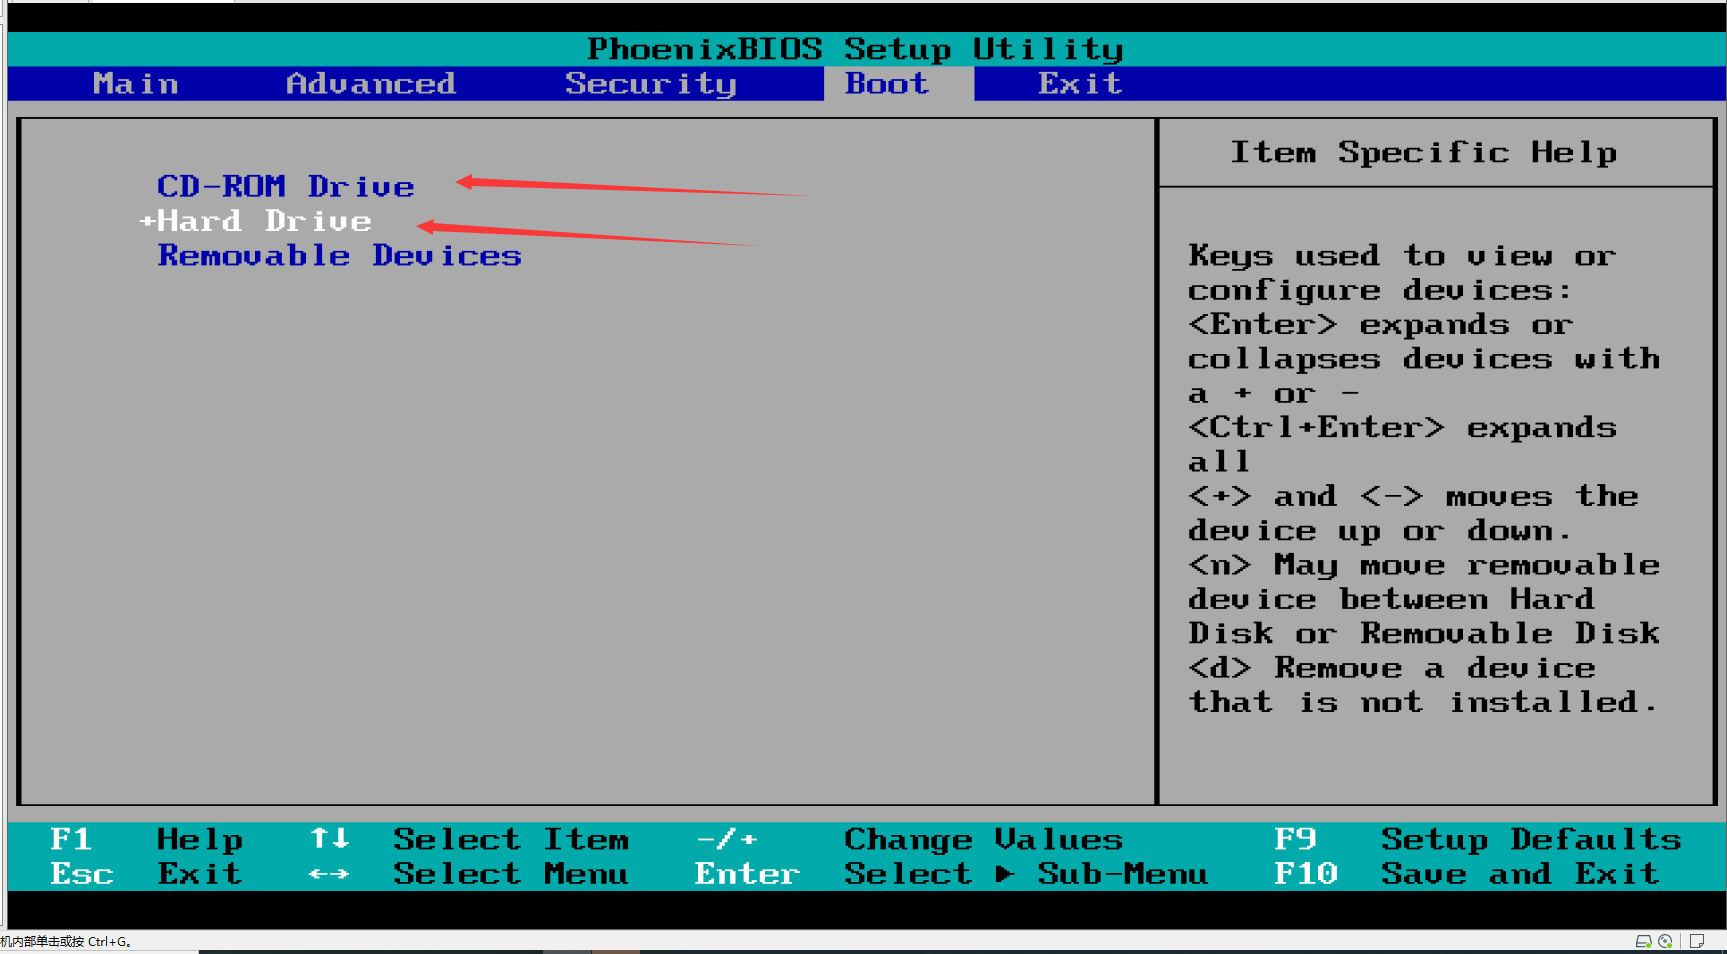
Task: Click the CD/DVD drive status icon
Action: coord(1665,941)
